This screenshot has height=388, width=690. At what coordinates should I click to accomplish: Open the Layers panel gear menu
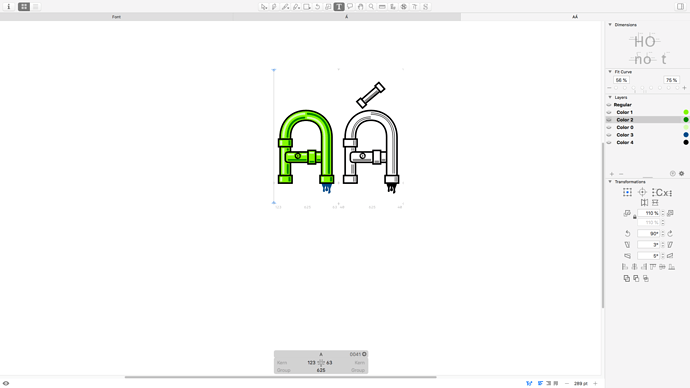coord(681,174)
